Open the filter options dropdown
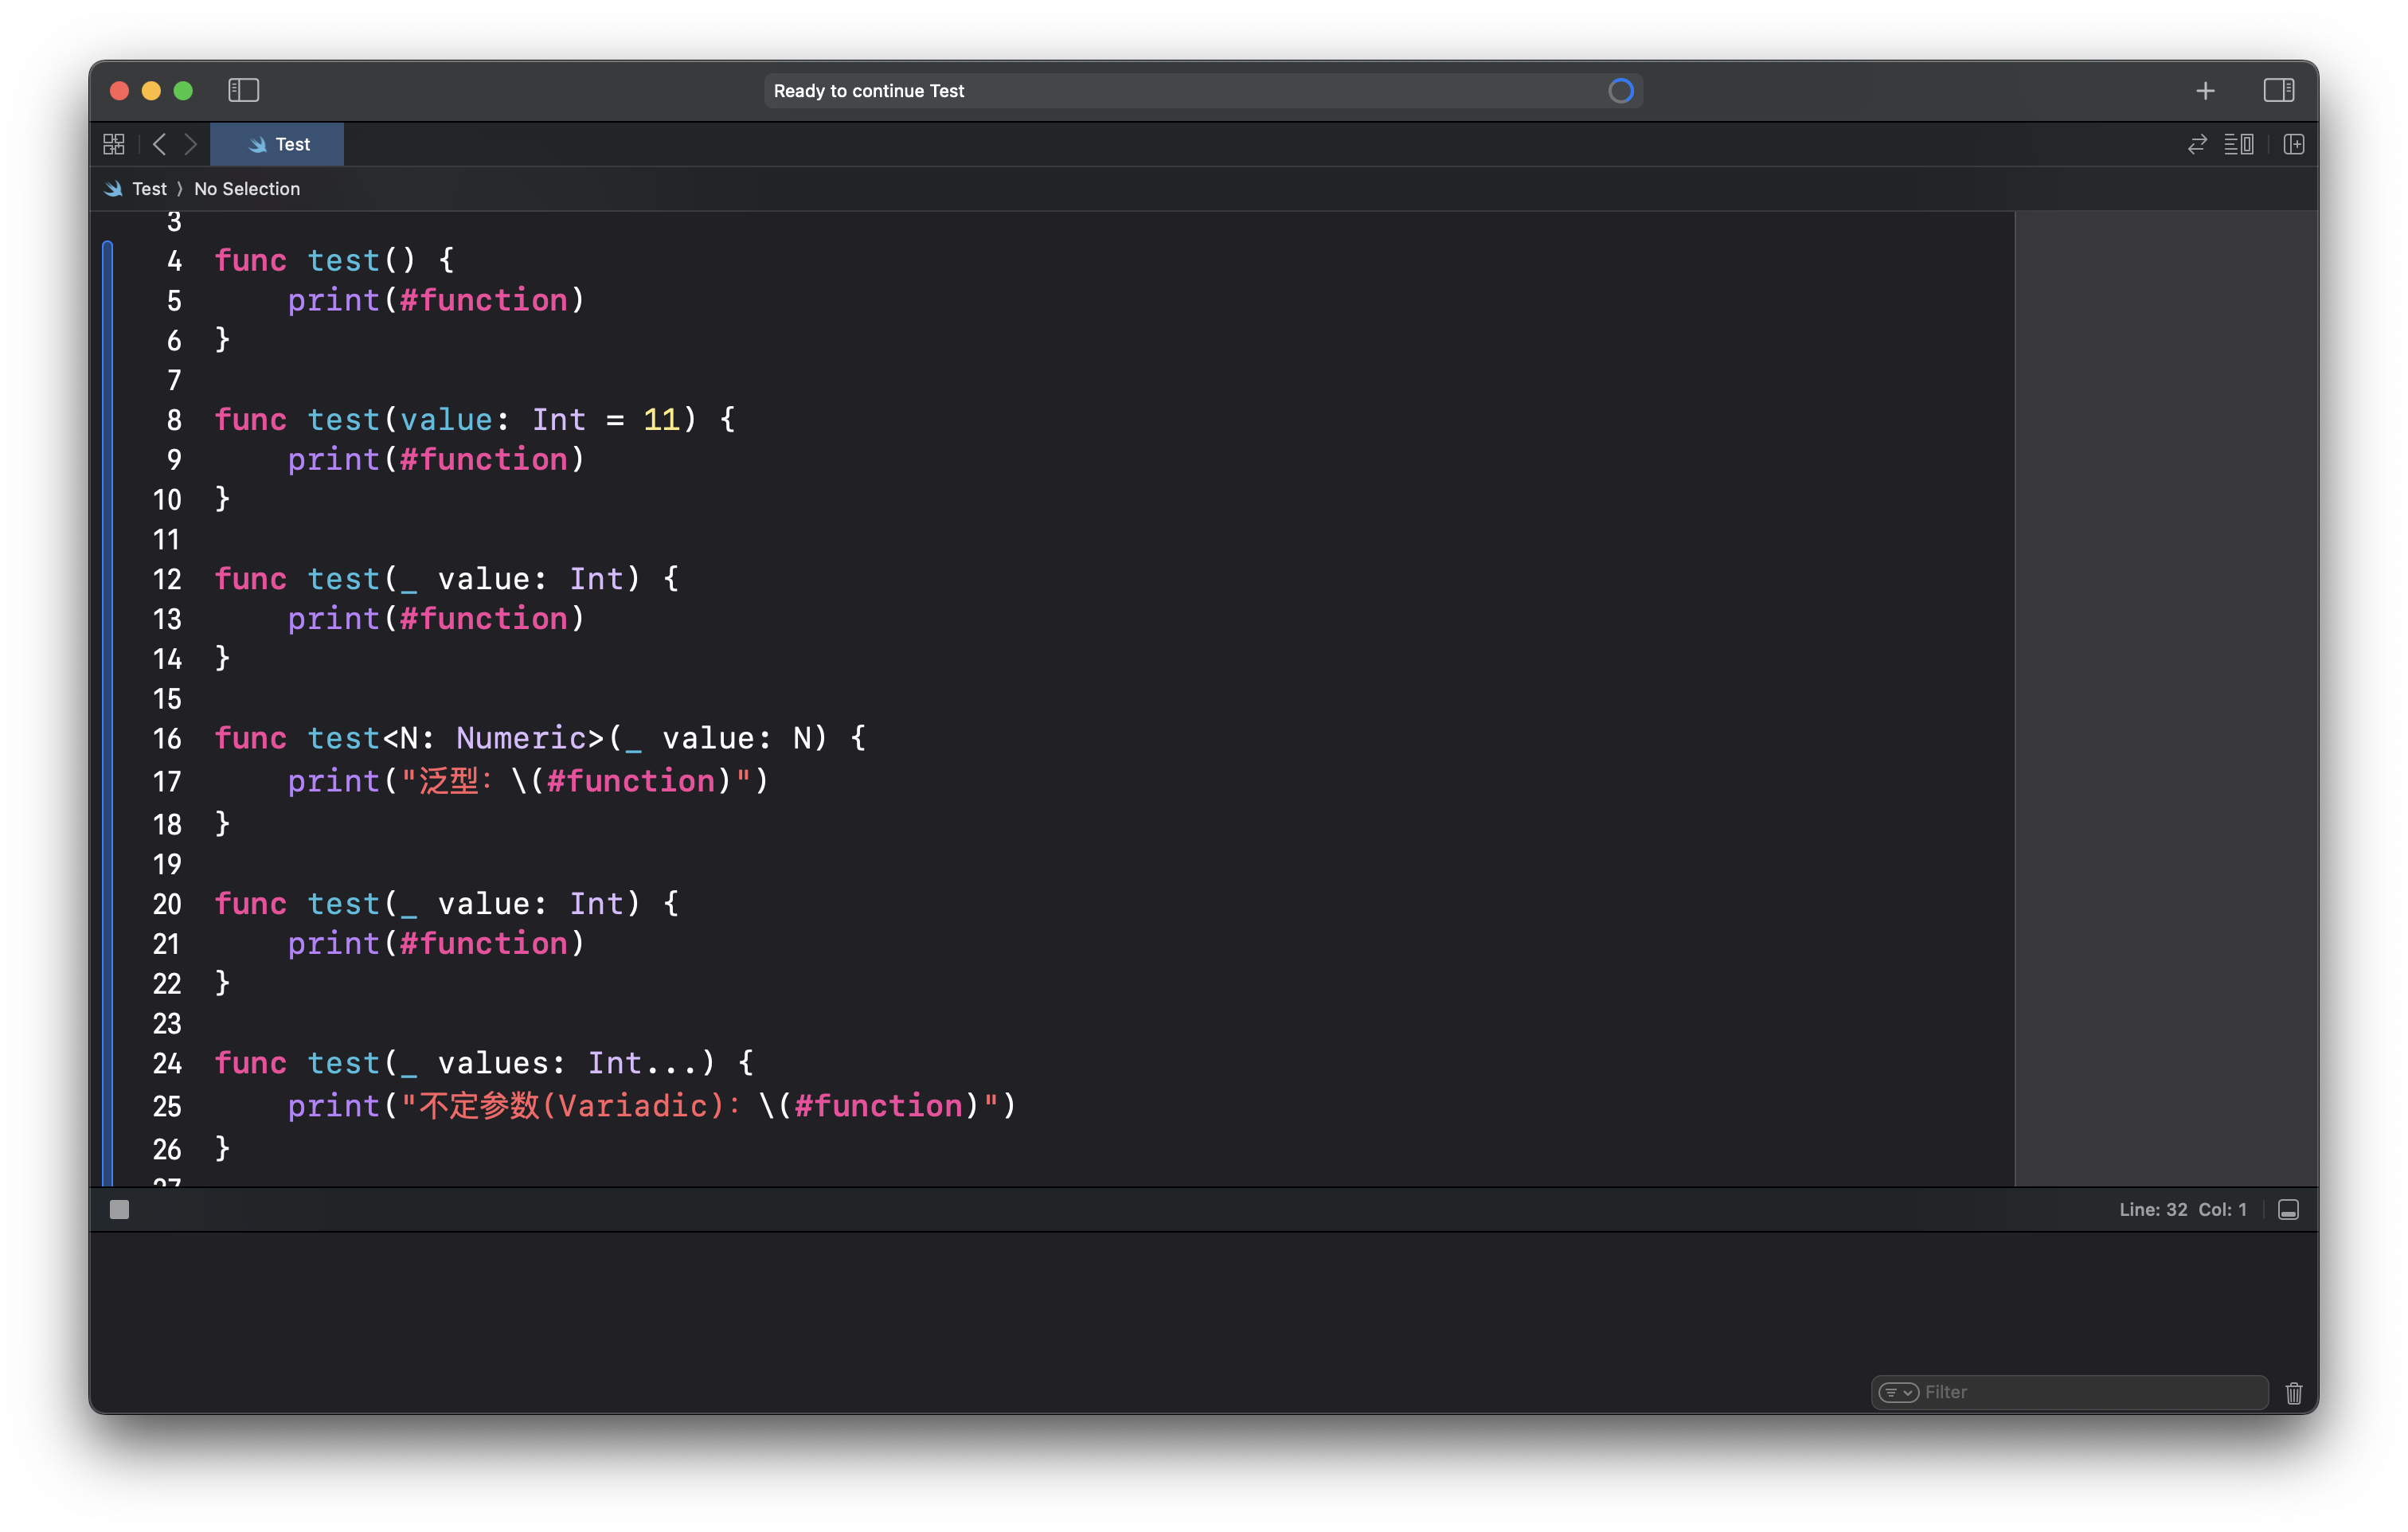2408x1532 pixels. pyautogui.click(x=1898, y=1392)
